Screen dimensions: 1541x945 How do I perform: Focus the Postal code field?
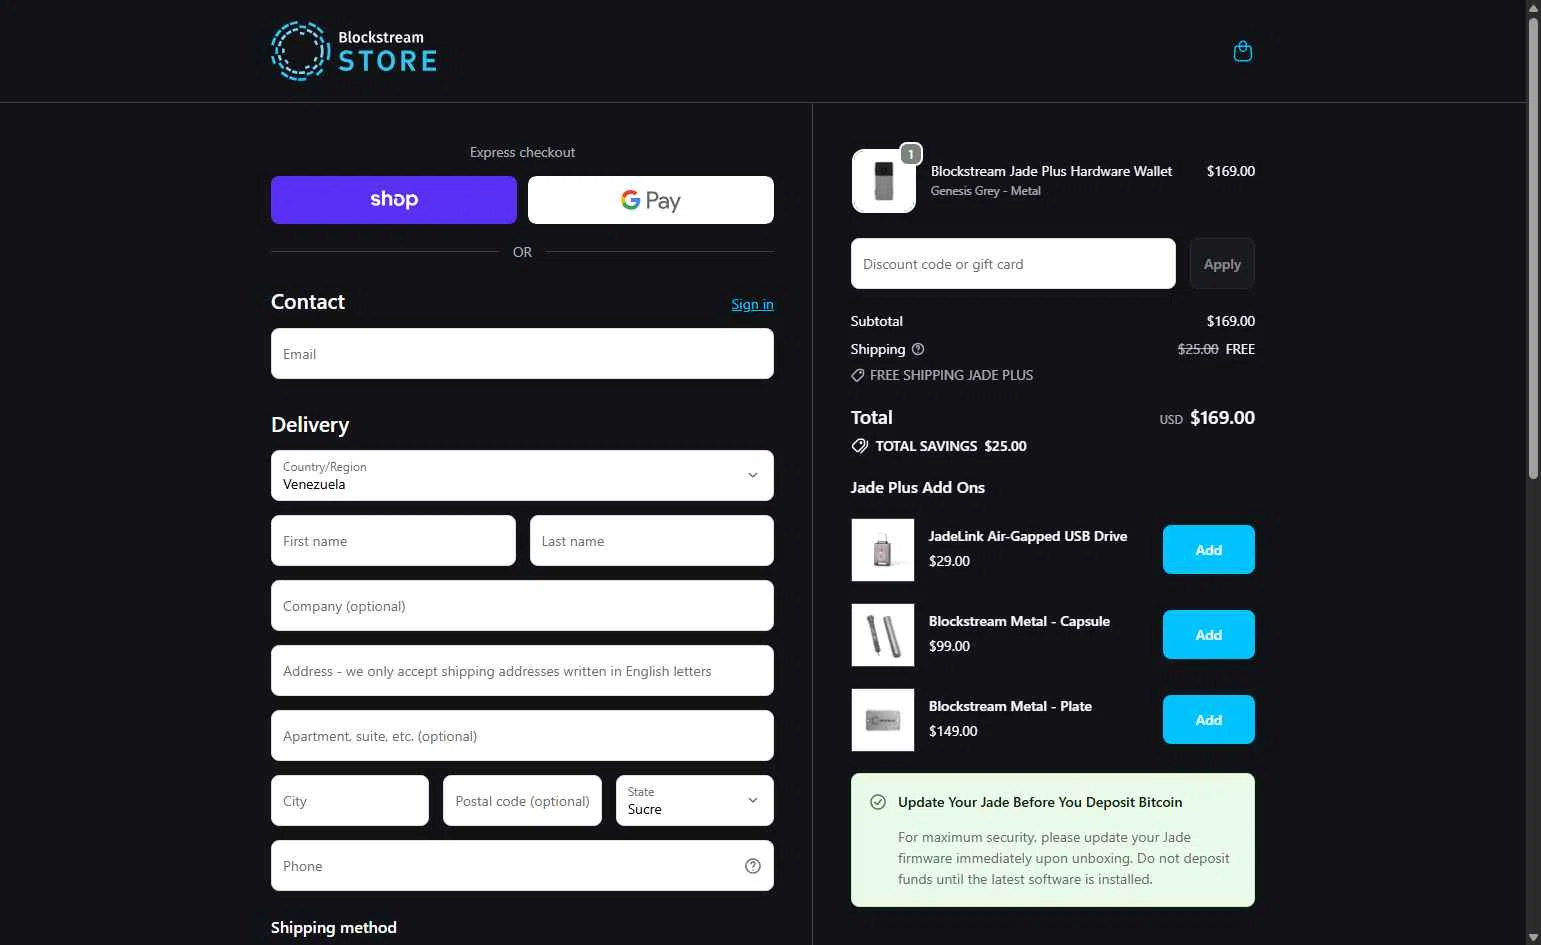pyautogui.click(x=522, y=801)
